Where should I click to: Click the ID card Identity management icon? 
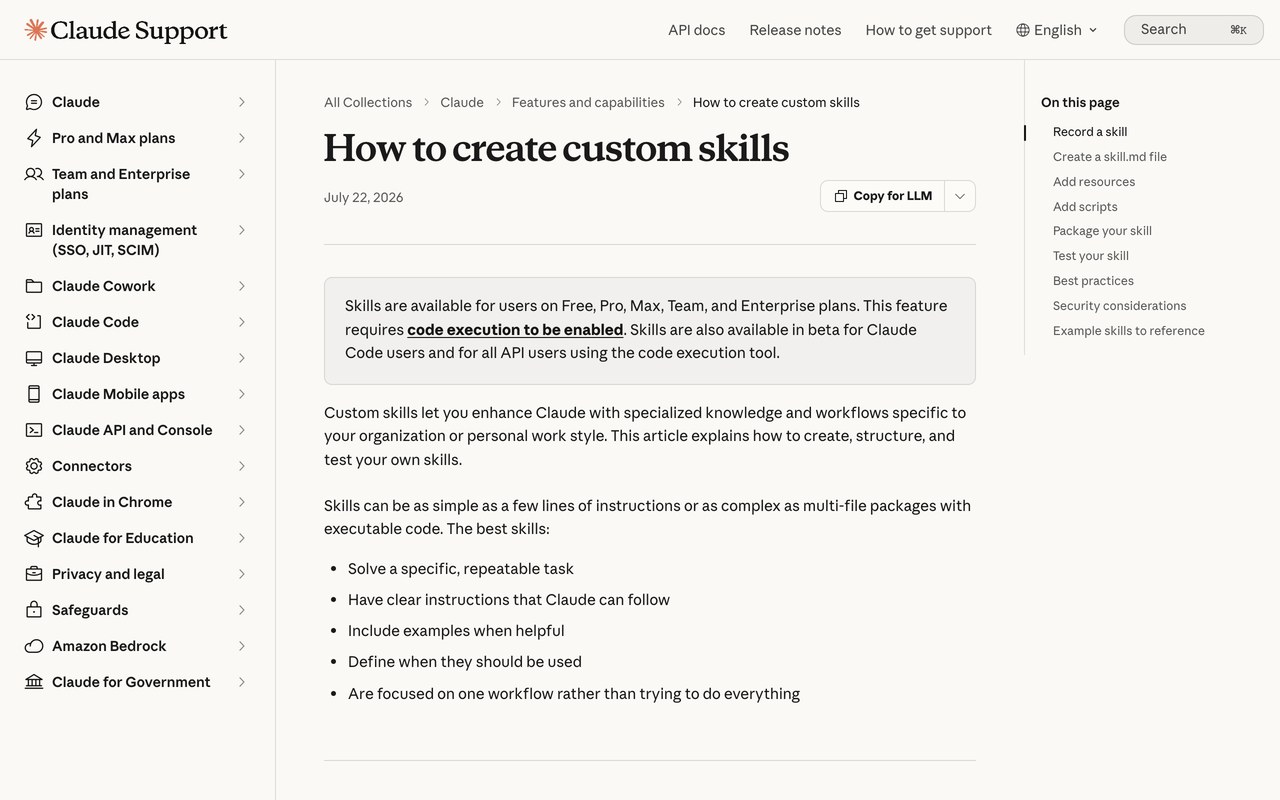34,230
